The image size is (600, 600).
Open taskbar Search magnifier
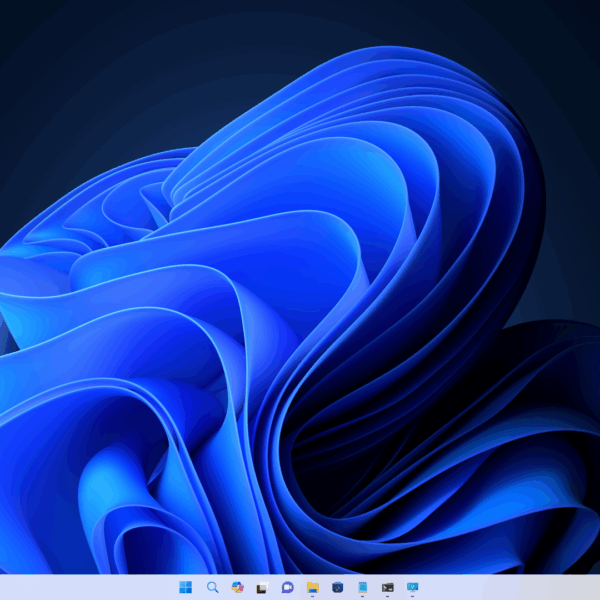(x=212, y=587)
